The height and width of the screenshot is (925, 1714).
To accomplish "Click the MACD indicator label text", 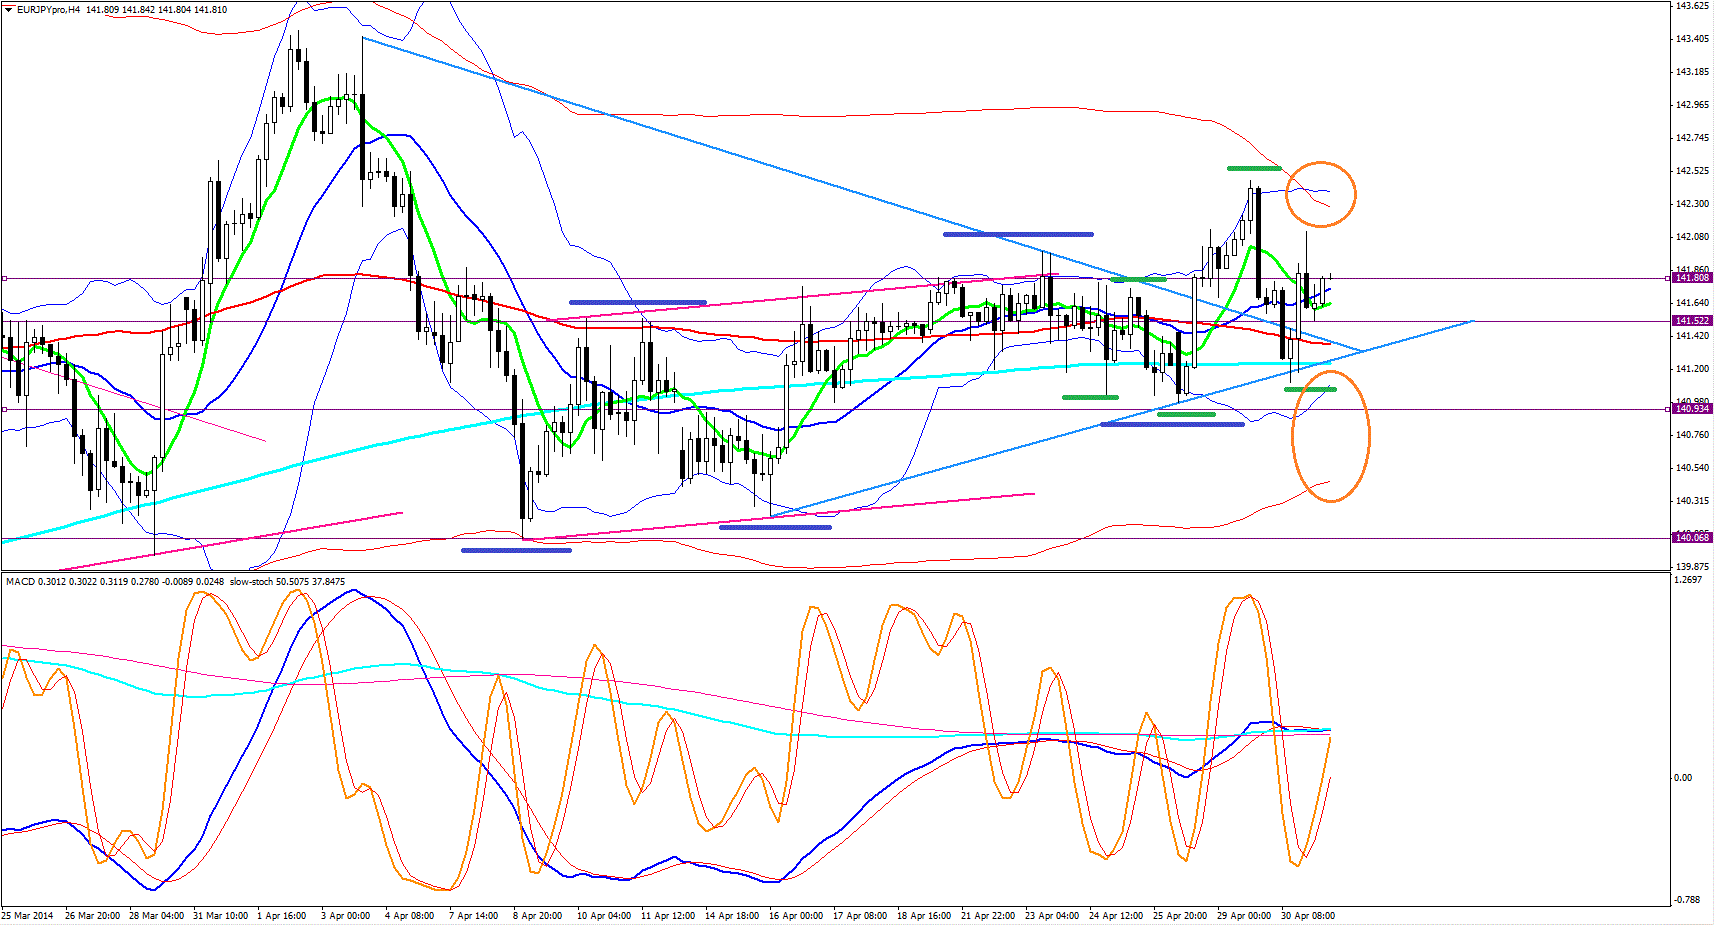I will 20,582.
